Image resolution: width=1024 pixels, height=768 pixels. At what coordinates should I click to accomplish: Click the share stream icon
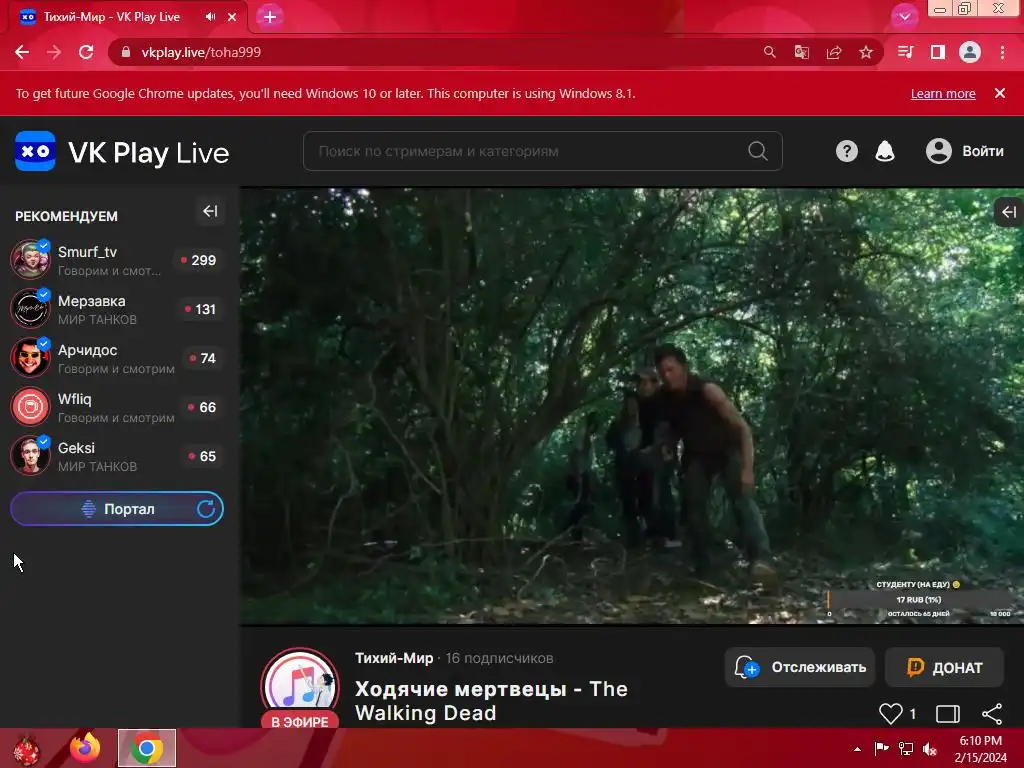coord(992,714)
